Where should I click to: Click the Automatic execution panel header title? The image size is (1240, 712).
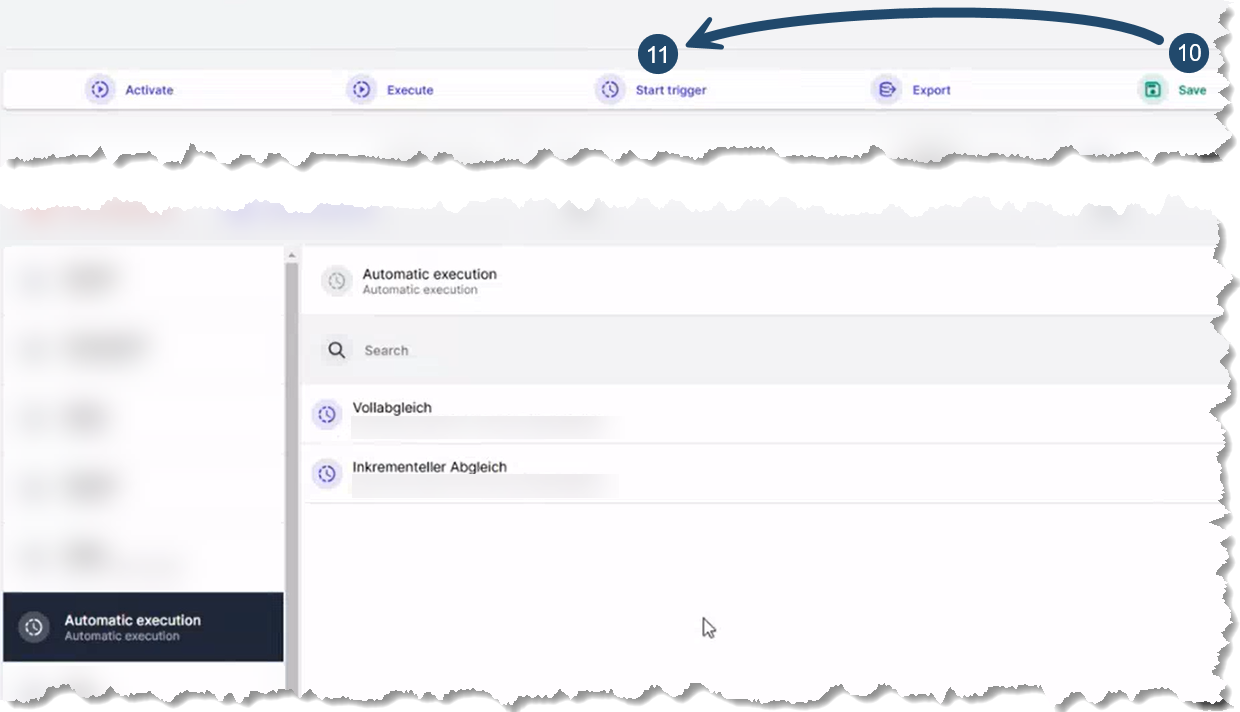(x=429, y=274)
